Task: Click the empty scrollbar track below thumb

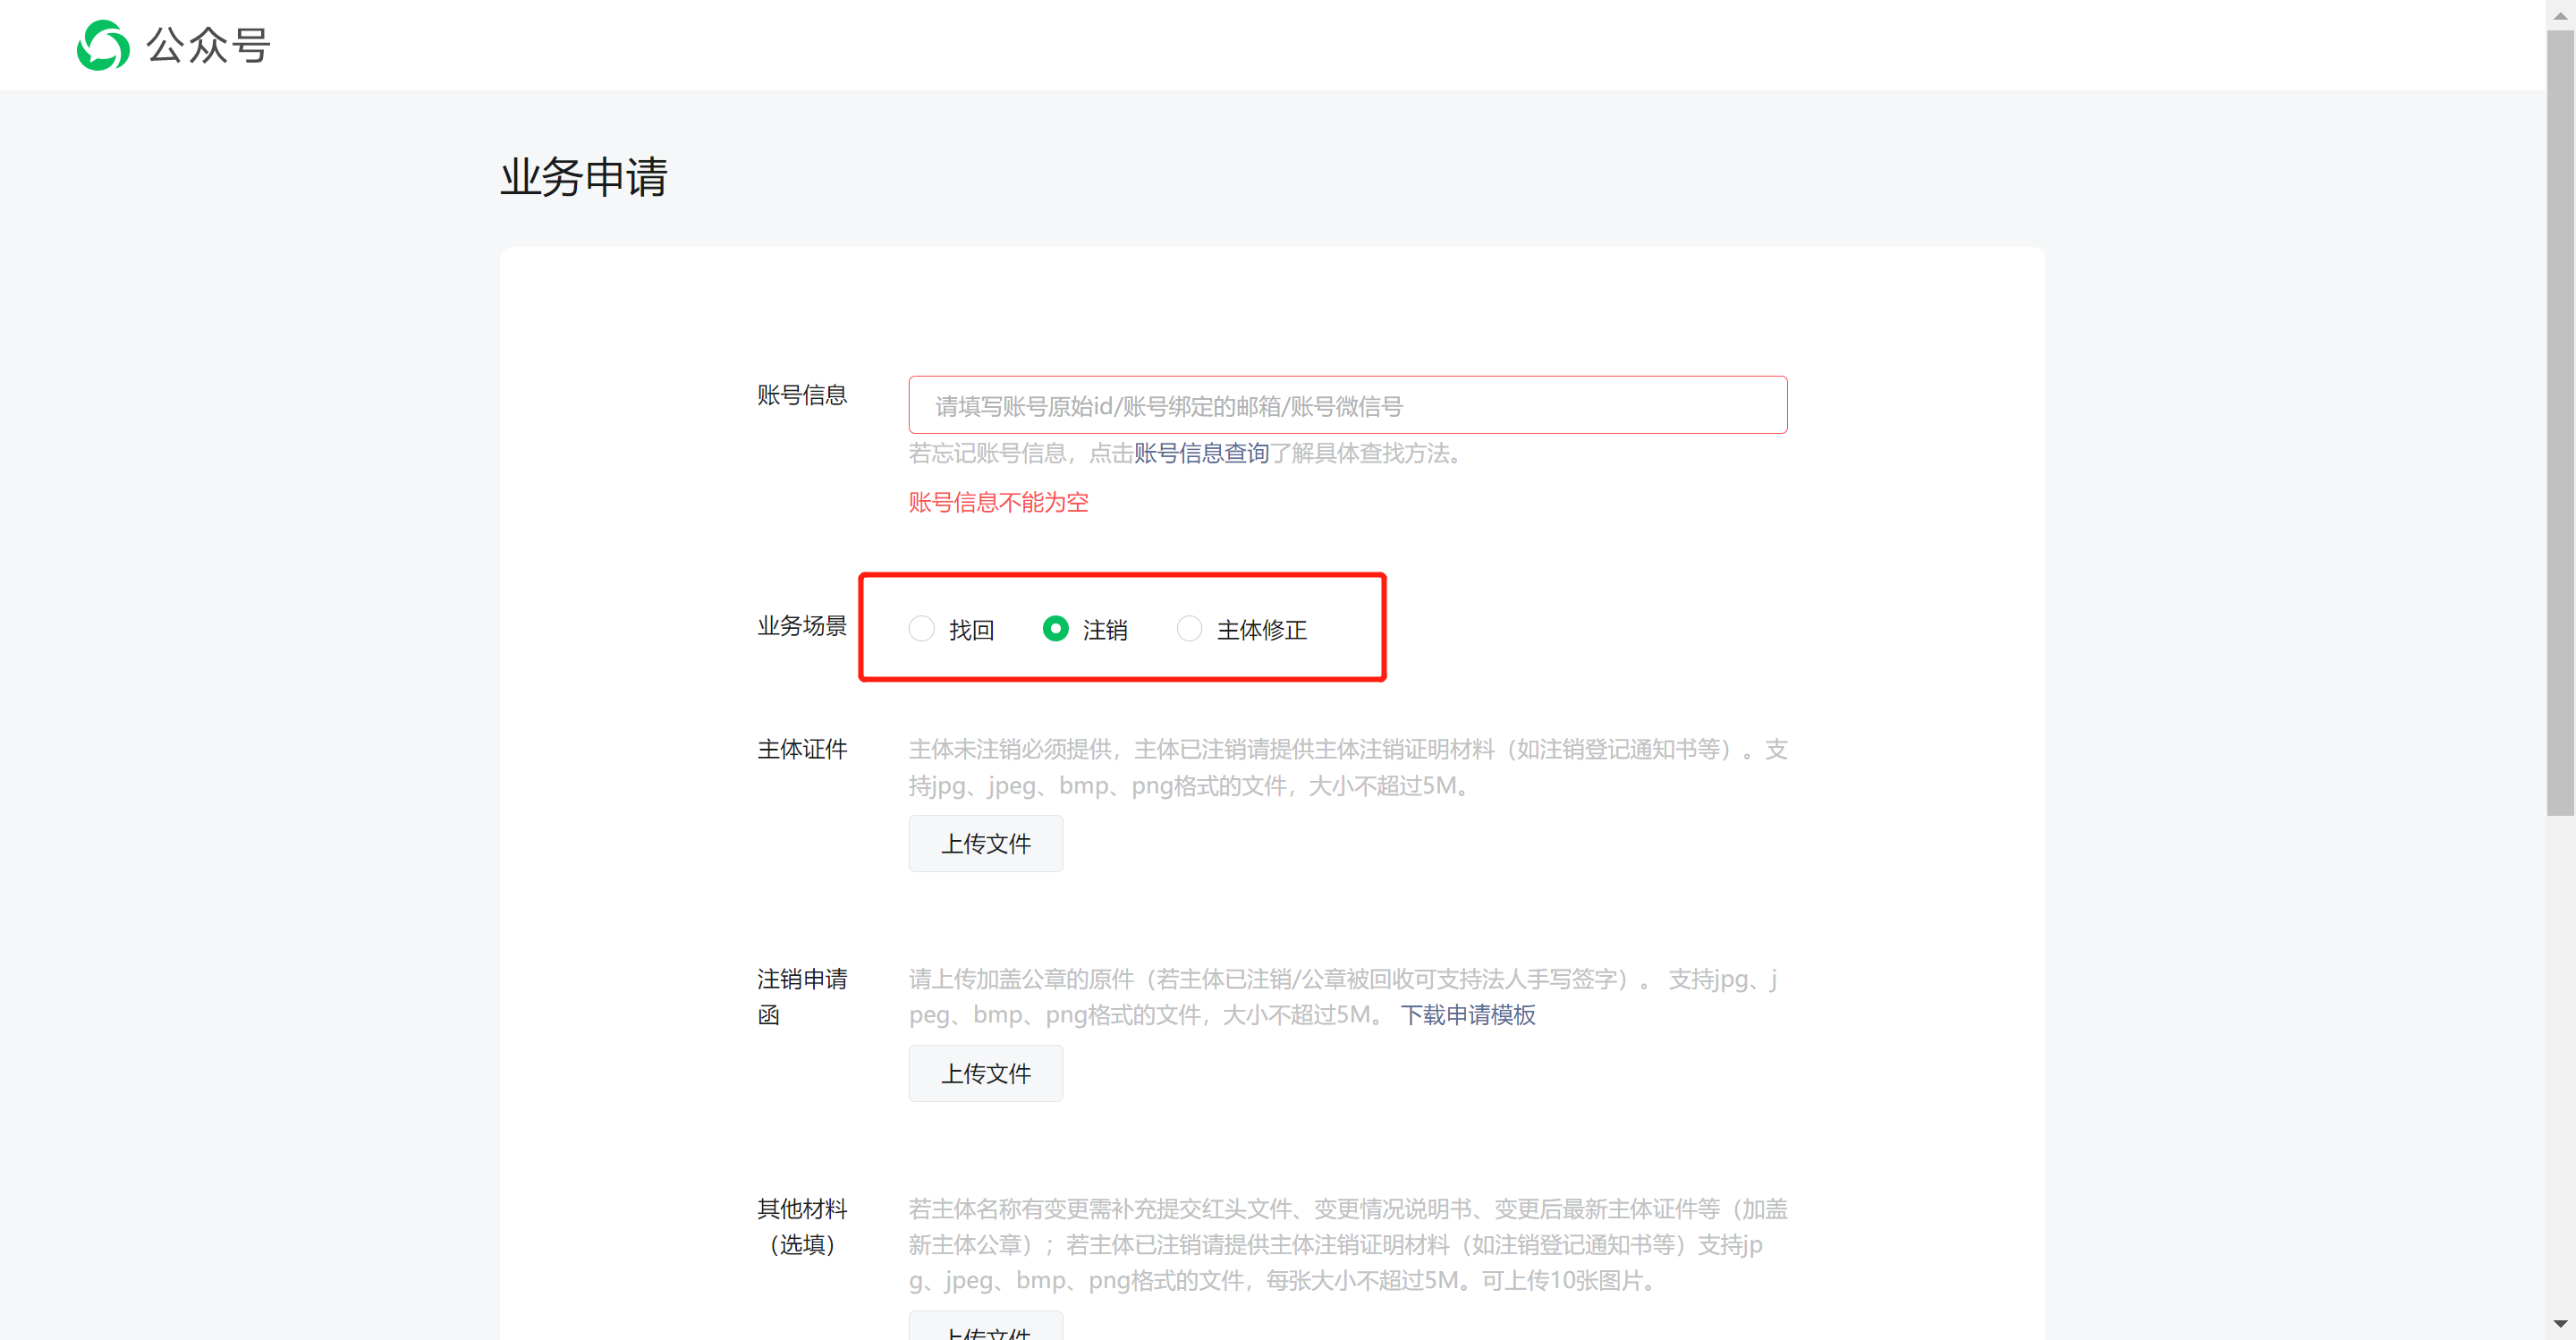Action: [x=2560, y=1060]
